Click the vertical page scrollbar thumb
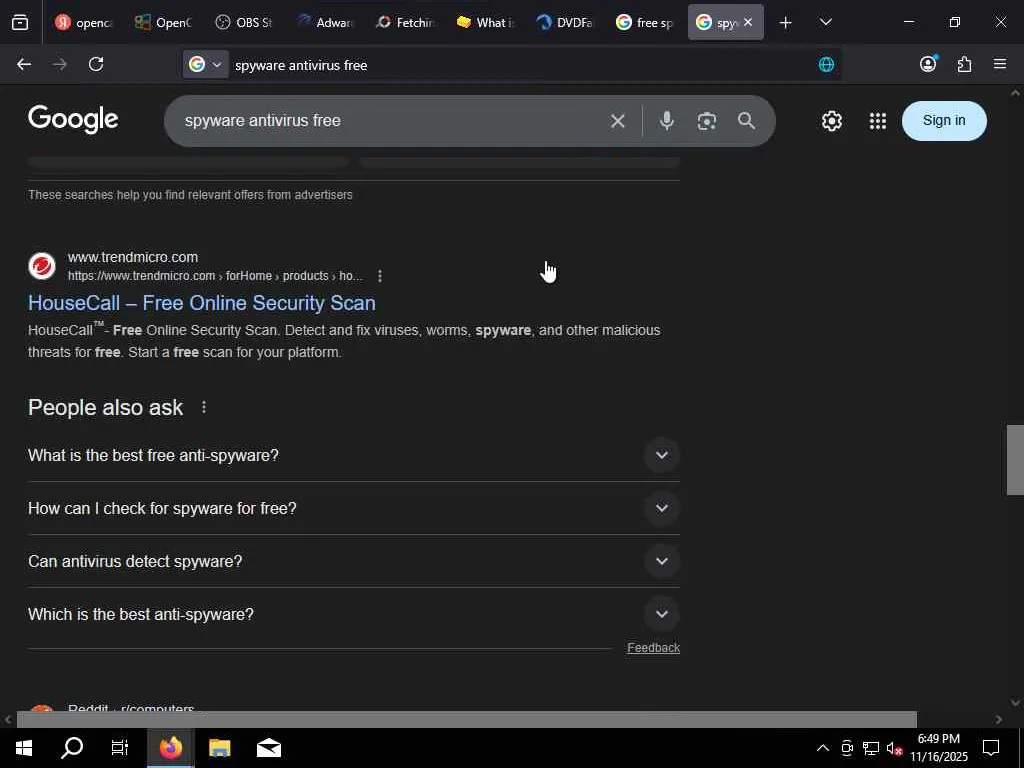This screenshot has width=1024, height=768. coord(1015,460)
